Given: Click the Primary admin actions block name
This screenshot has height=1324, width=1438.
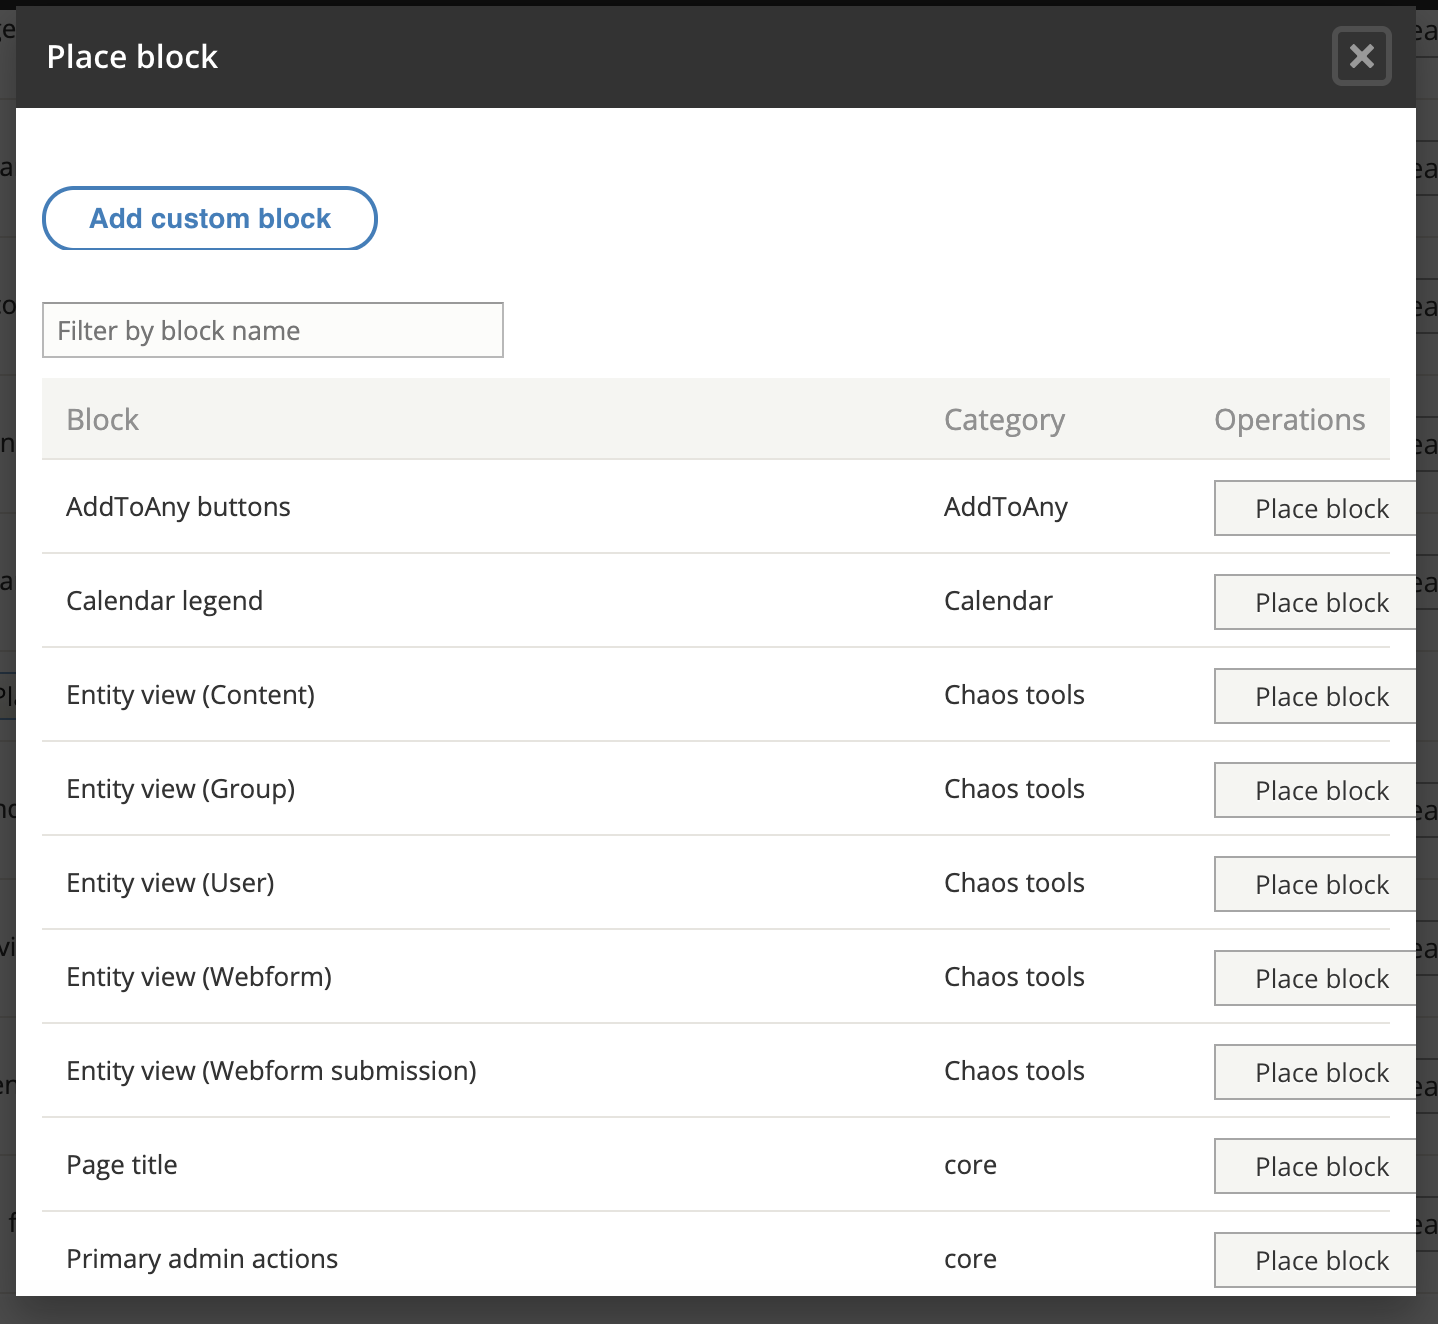Looking at the screenshot, I should pos(202,1259).
